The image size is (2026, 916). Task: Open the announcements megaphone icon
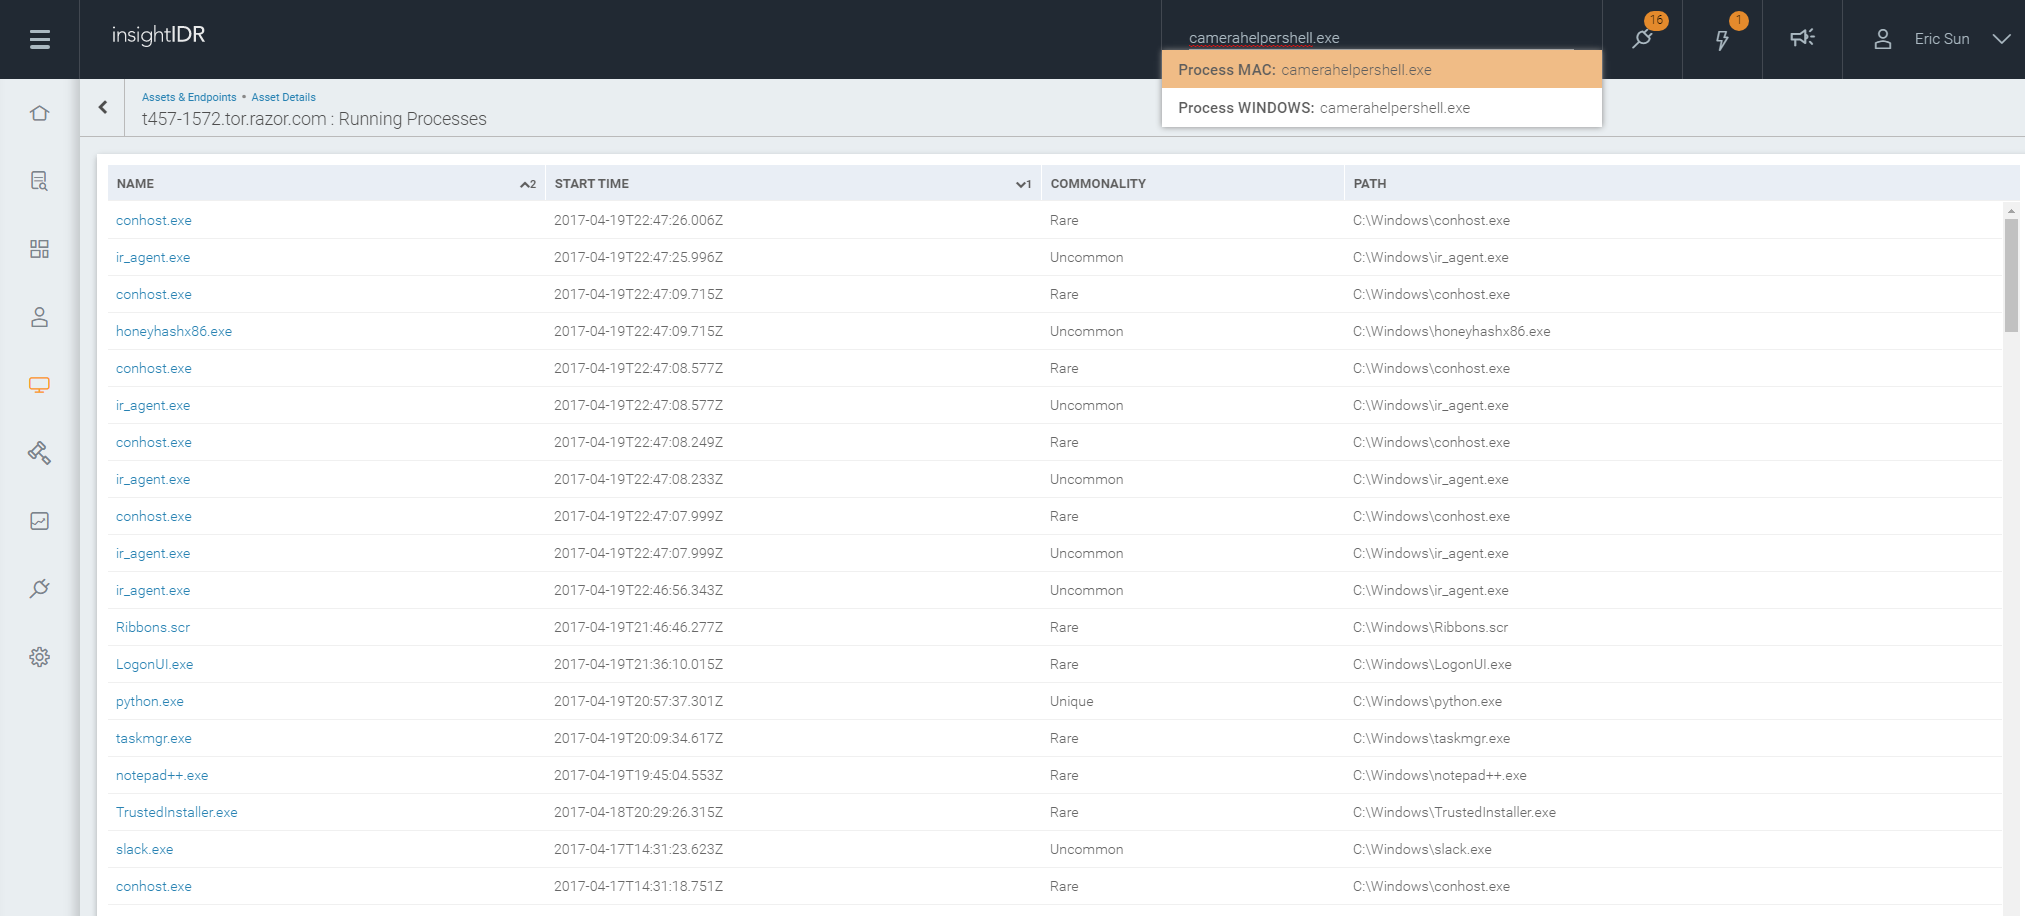point(1802,38)
